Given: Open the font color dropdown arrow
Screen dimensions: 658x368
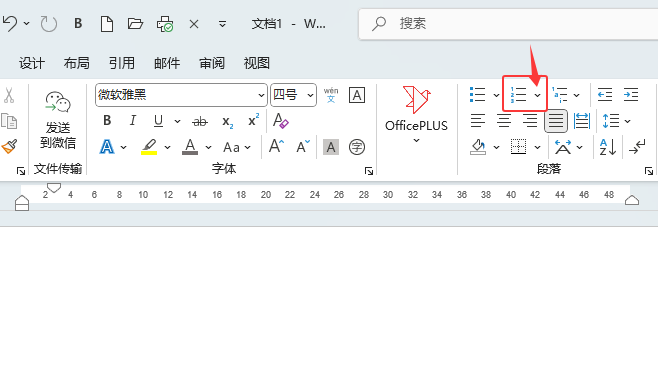Looking at the screenshot, I should click(209, 147).
